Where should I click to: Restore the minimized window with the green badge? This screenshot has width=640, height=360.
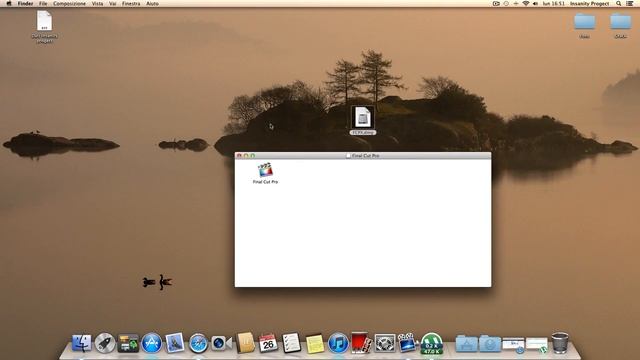tap(536, 345)
